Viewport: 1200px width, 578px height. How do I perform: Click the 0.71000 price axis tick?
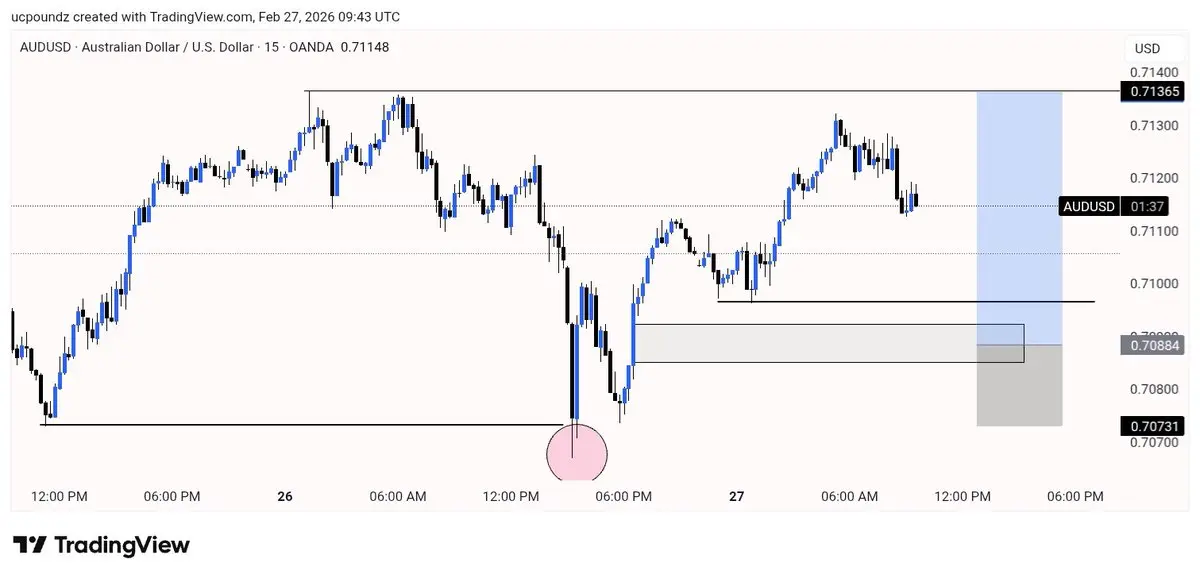click(1154, 284)
